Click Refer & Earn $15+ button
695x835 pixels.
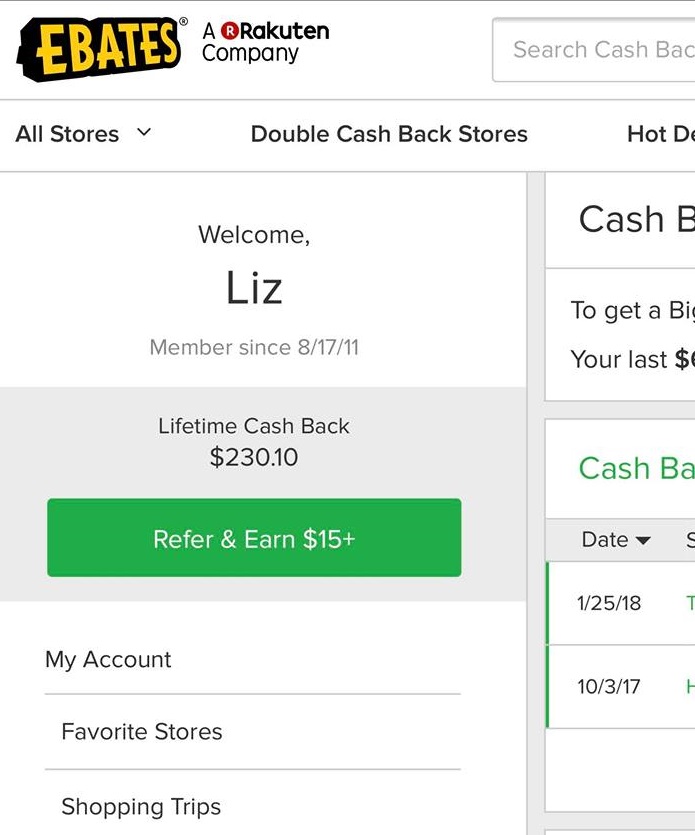click(254, 537)
